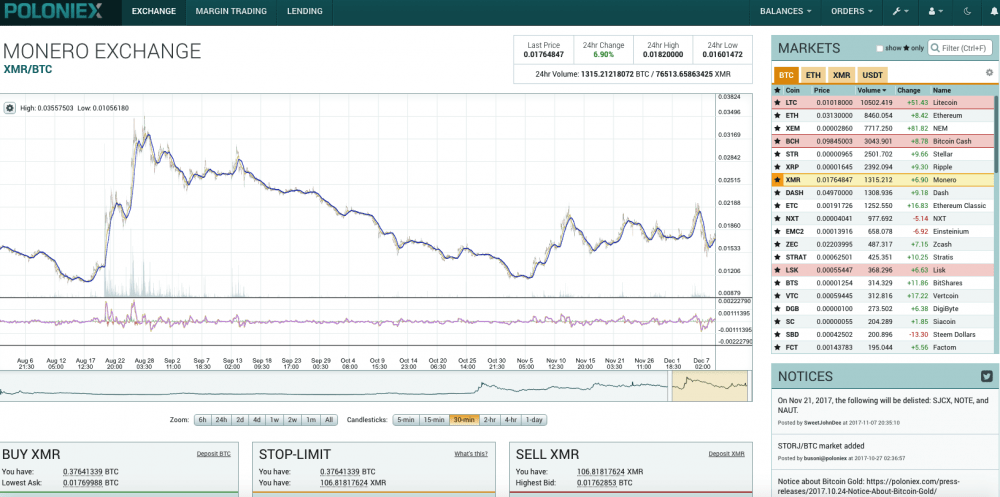The height and width of the screenshot is (497, 1000).
Task: Star the LSK Lisk row
Action: tap(777, 270)
